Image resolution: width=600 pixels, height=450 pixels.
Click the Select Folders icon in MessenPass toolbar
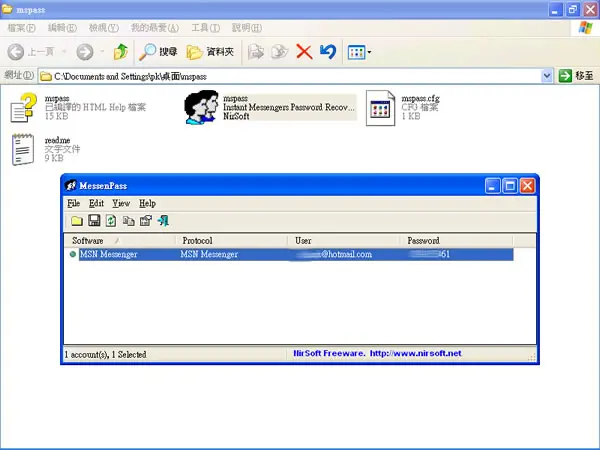[x=77, y=221]
